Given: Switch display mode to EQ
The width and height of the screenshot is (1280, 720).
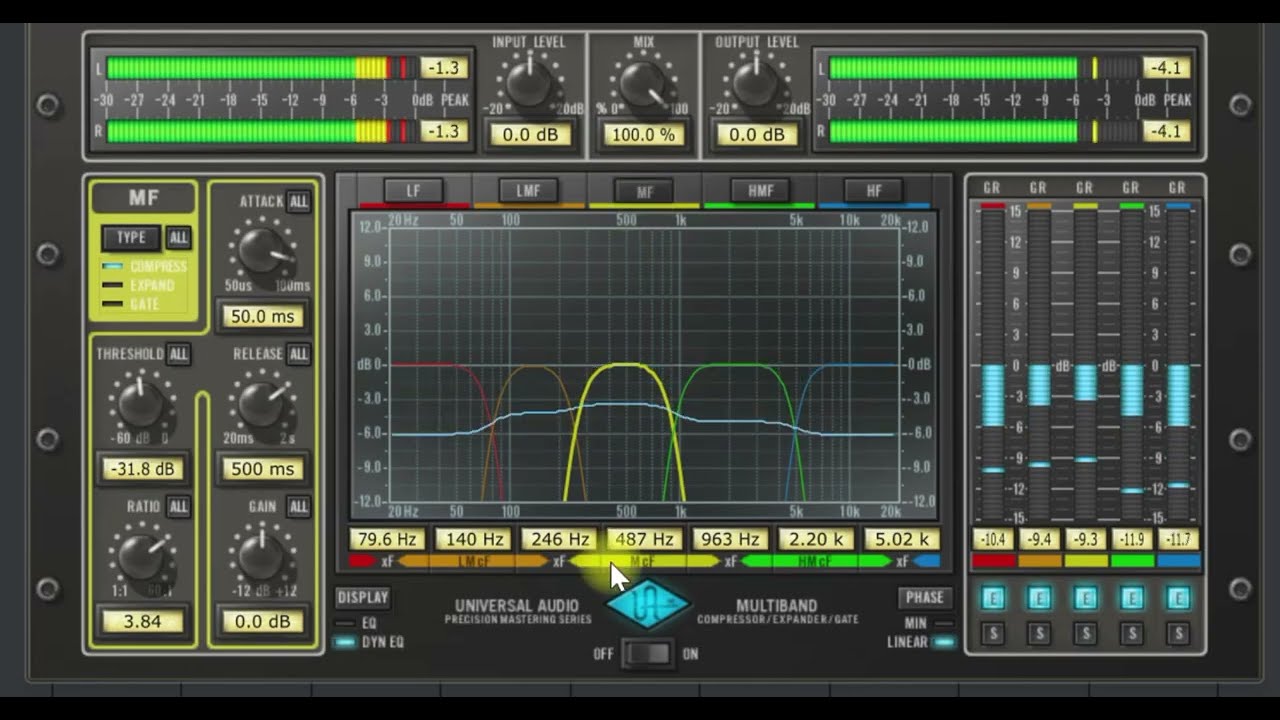Looking at the screenshot, I should [355, 623].
